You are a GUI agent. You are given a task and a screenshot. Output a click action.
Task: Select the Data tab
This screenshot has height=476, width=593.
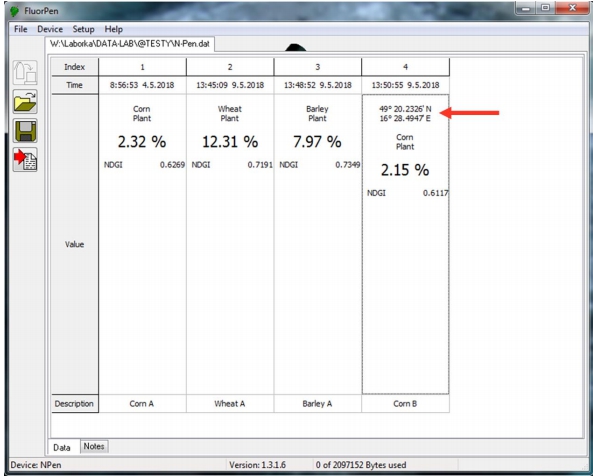[x=62, y=447]
